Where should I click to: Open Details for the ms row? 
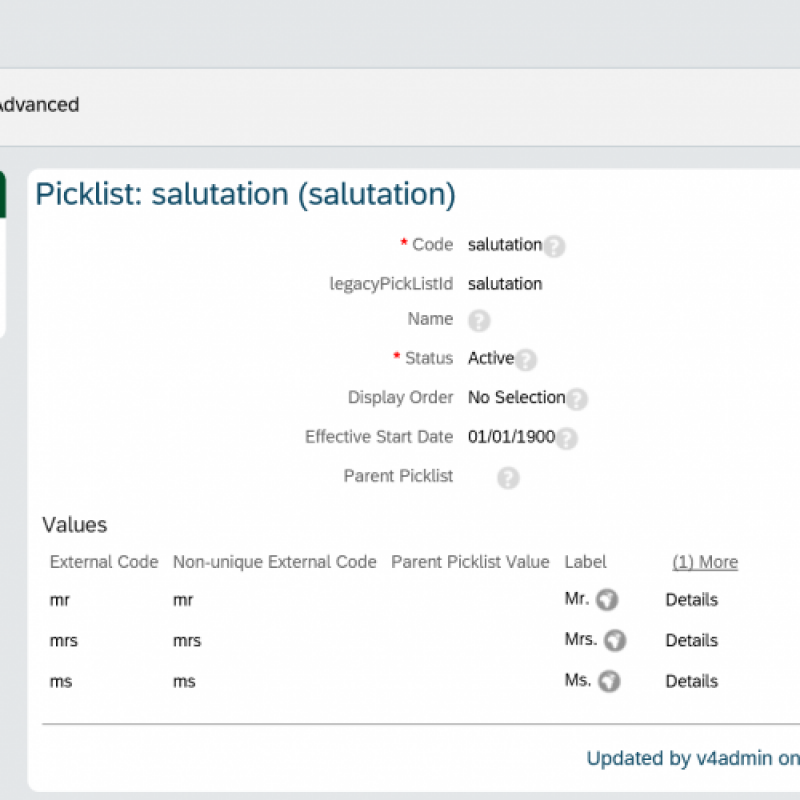[x=691, y=681]
